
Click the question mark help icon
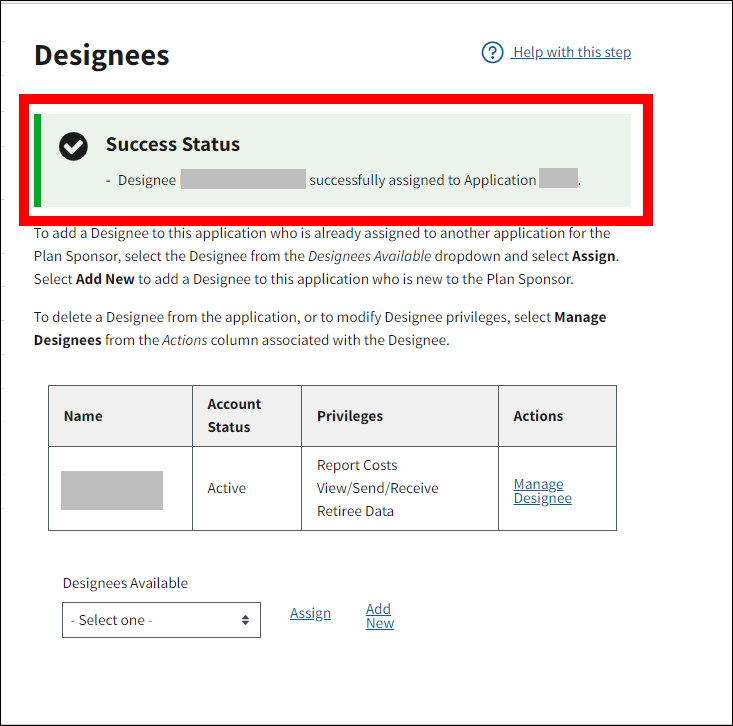[x=492, y=52]
